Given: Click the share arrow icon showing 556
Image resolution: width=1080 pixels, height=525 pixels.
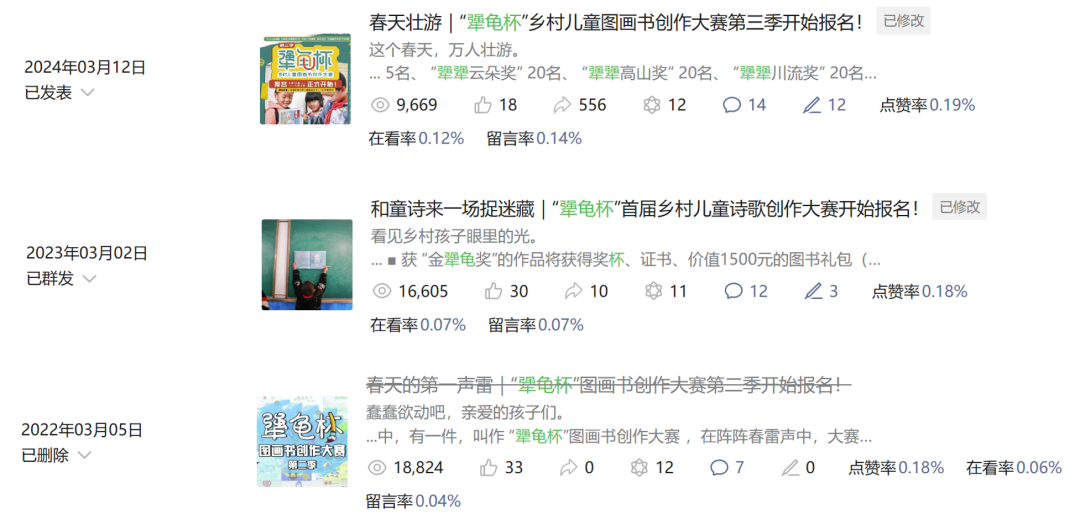Looking at the screenshot, I should pos(563,105).
